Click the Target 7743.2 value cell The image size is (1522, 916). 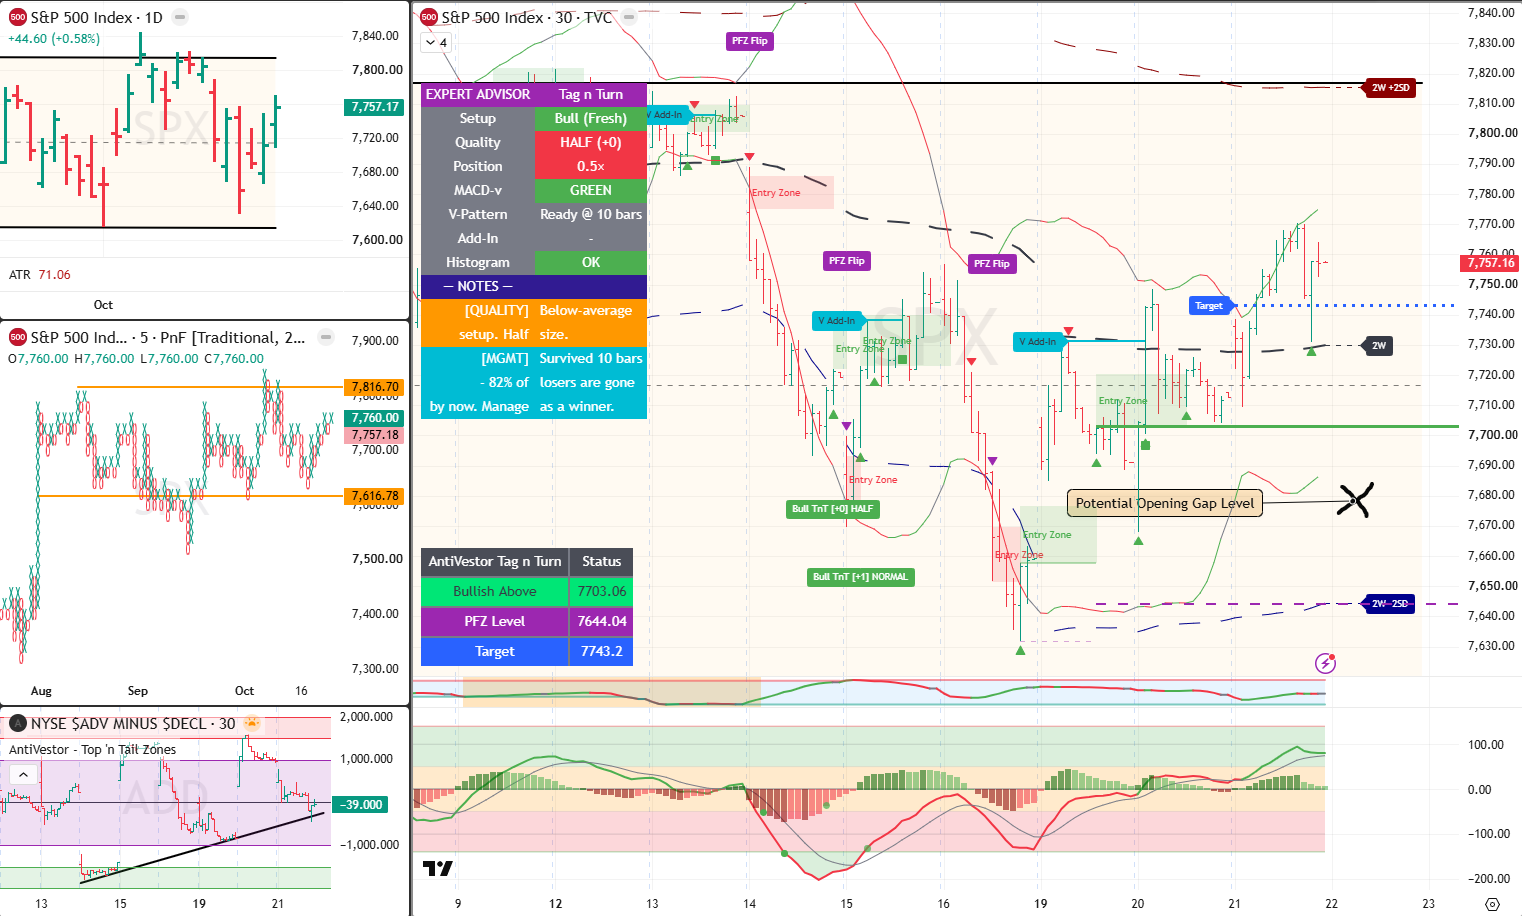[602, 651]
